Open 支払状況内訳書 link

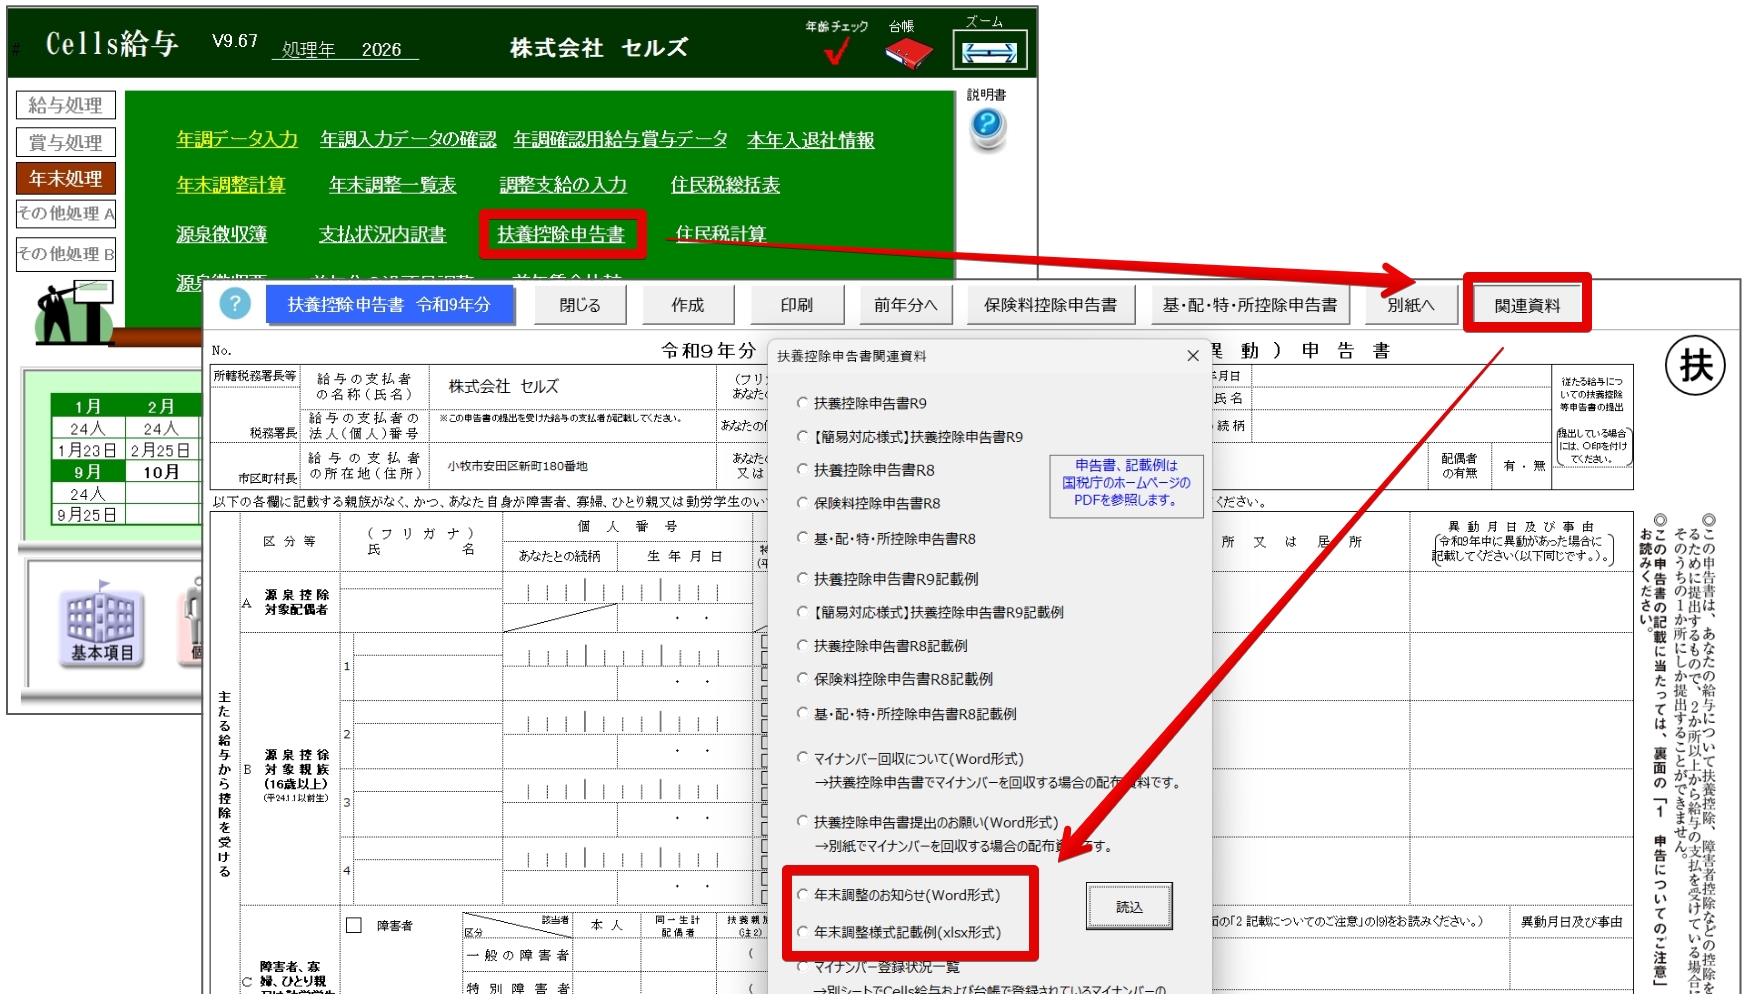point(382,234)
